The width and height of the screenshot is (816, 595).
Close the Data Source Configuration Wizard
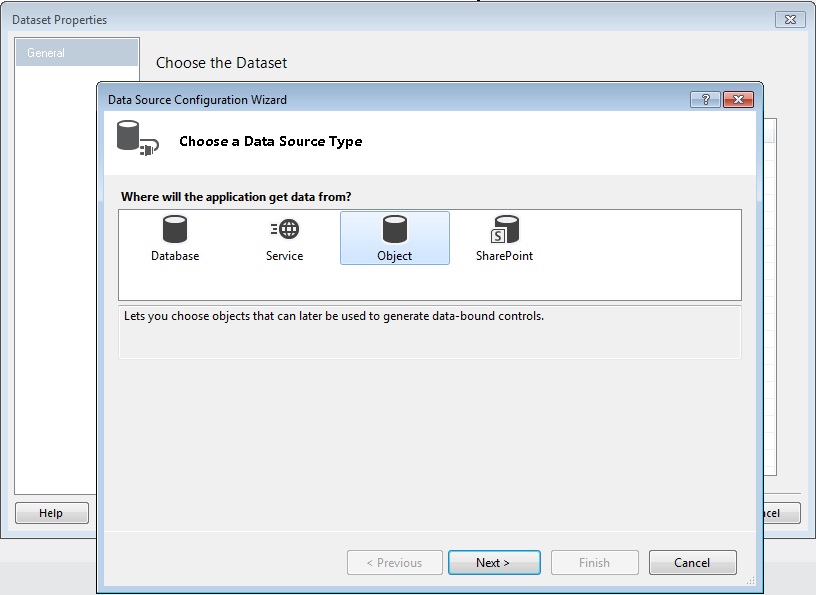(738, 100)
